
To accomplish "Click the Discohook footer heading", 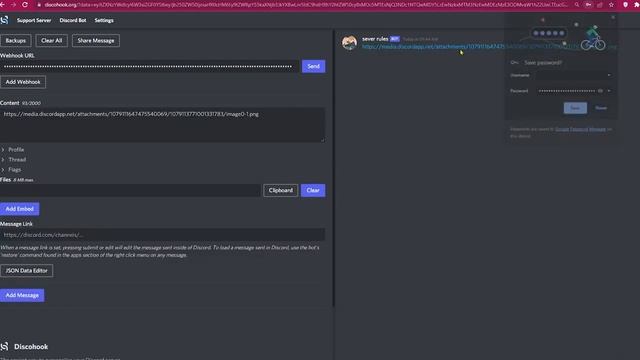I will [31, 347].
